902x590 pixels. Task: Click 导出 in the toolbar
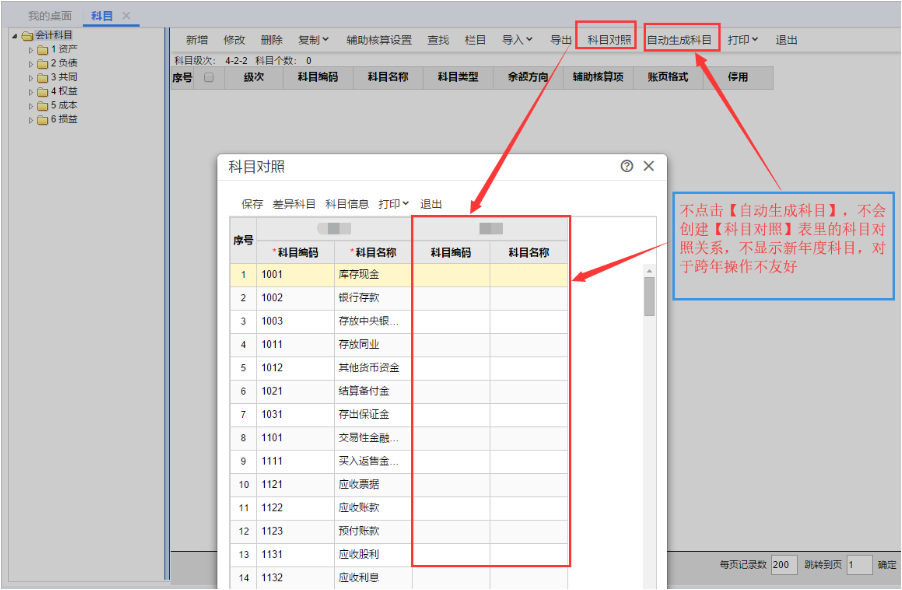(x=560, y=40)
